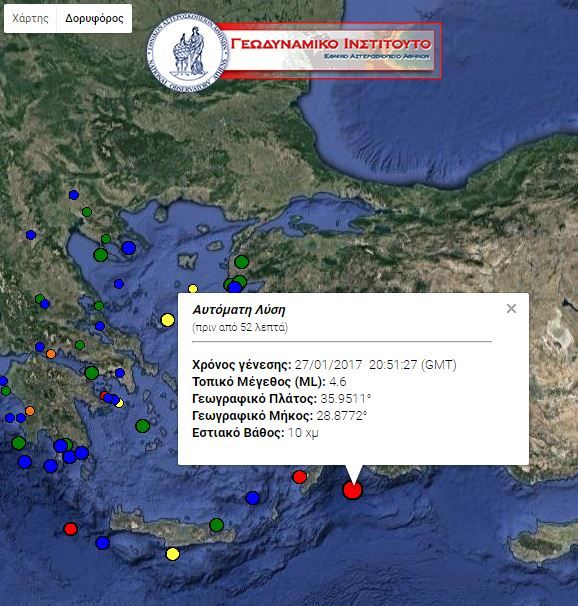Click the focal depth value 10 χμ
The height and width of the screenshot is (606, 578).
click(303, 432)
